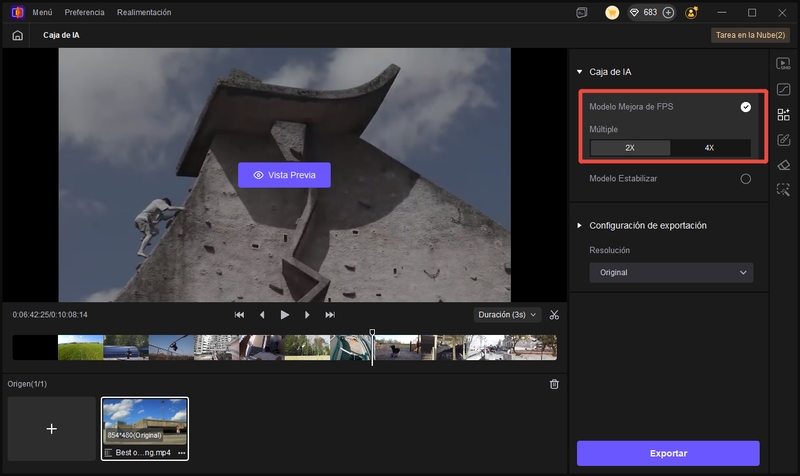Click the Vista Previa button
This screenshot has width=800, height=476.
[284, 175]
